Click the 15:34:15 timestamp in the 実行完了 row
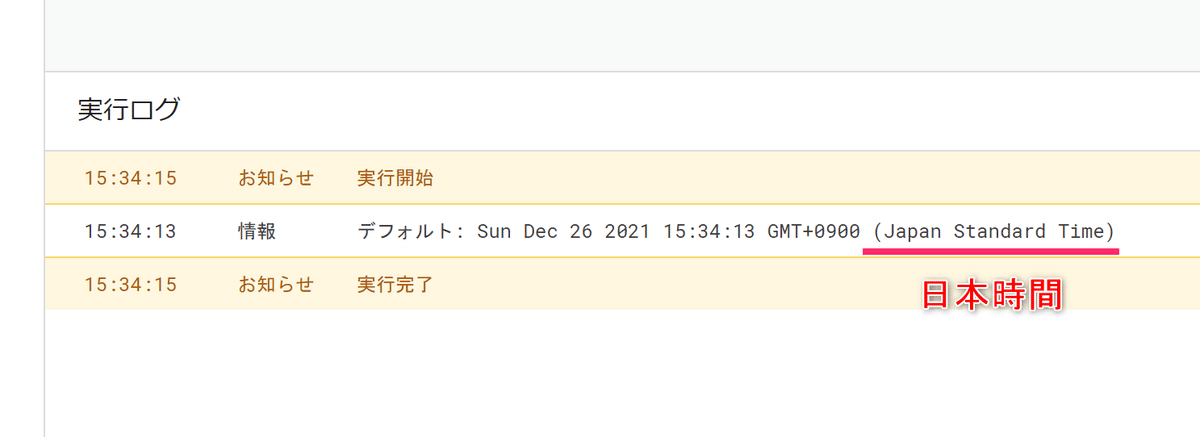The height and width of the screenshot is (437, 1200). tap(130, 284)
